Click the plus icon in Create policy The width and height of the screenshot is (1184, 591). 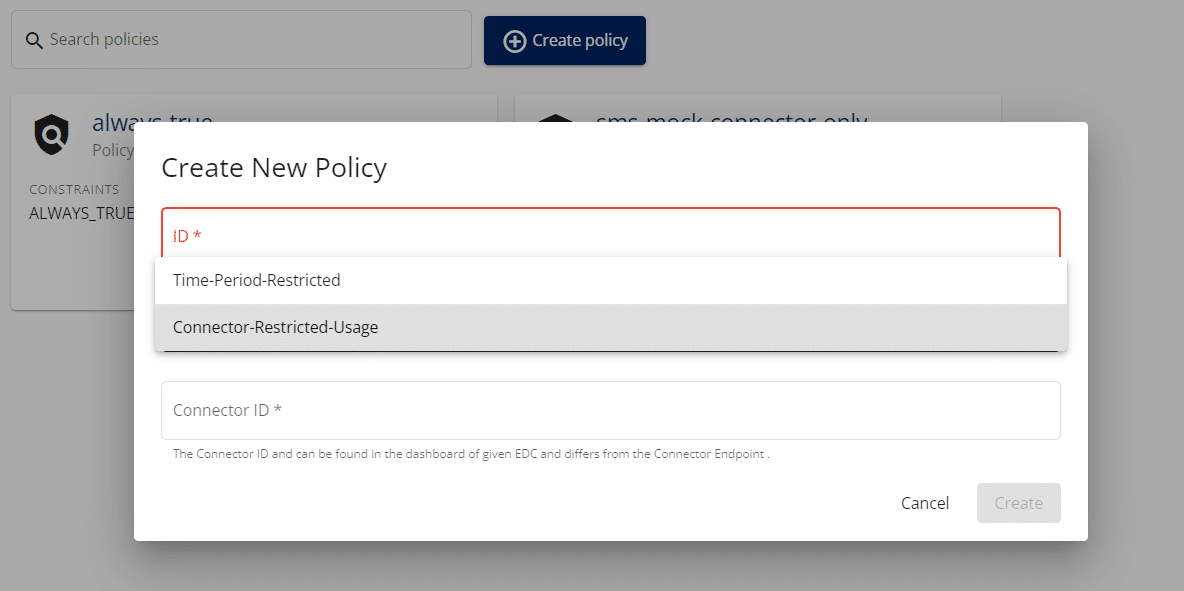point(514,42)
